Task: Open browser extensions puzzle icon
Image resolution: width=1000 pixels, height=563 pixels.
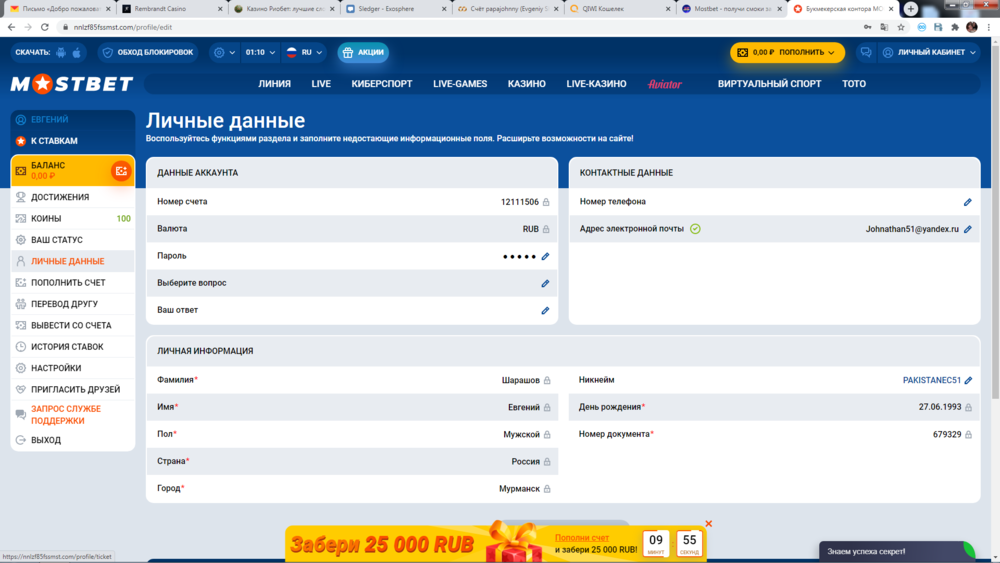Action: (x=955, y=27)
